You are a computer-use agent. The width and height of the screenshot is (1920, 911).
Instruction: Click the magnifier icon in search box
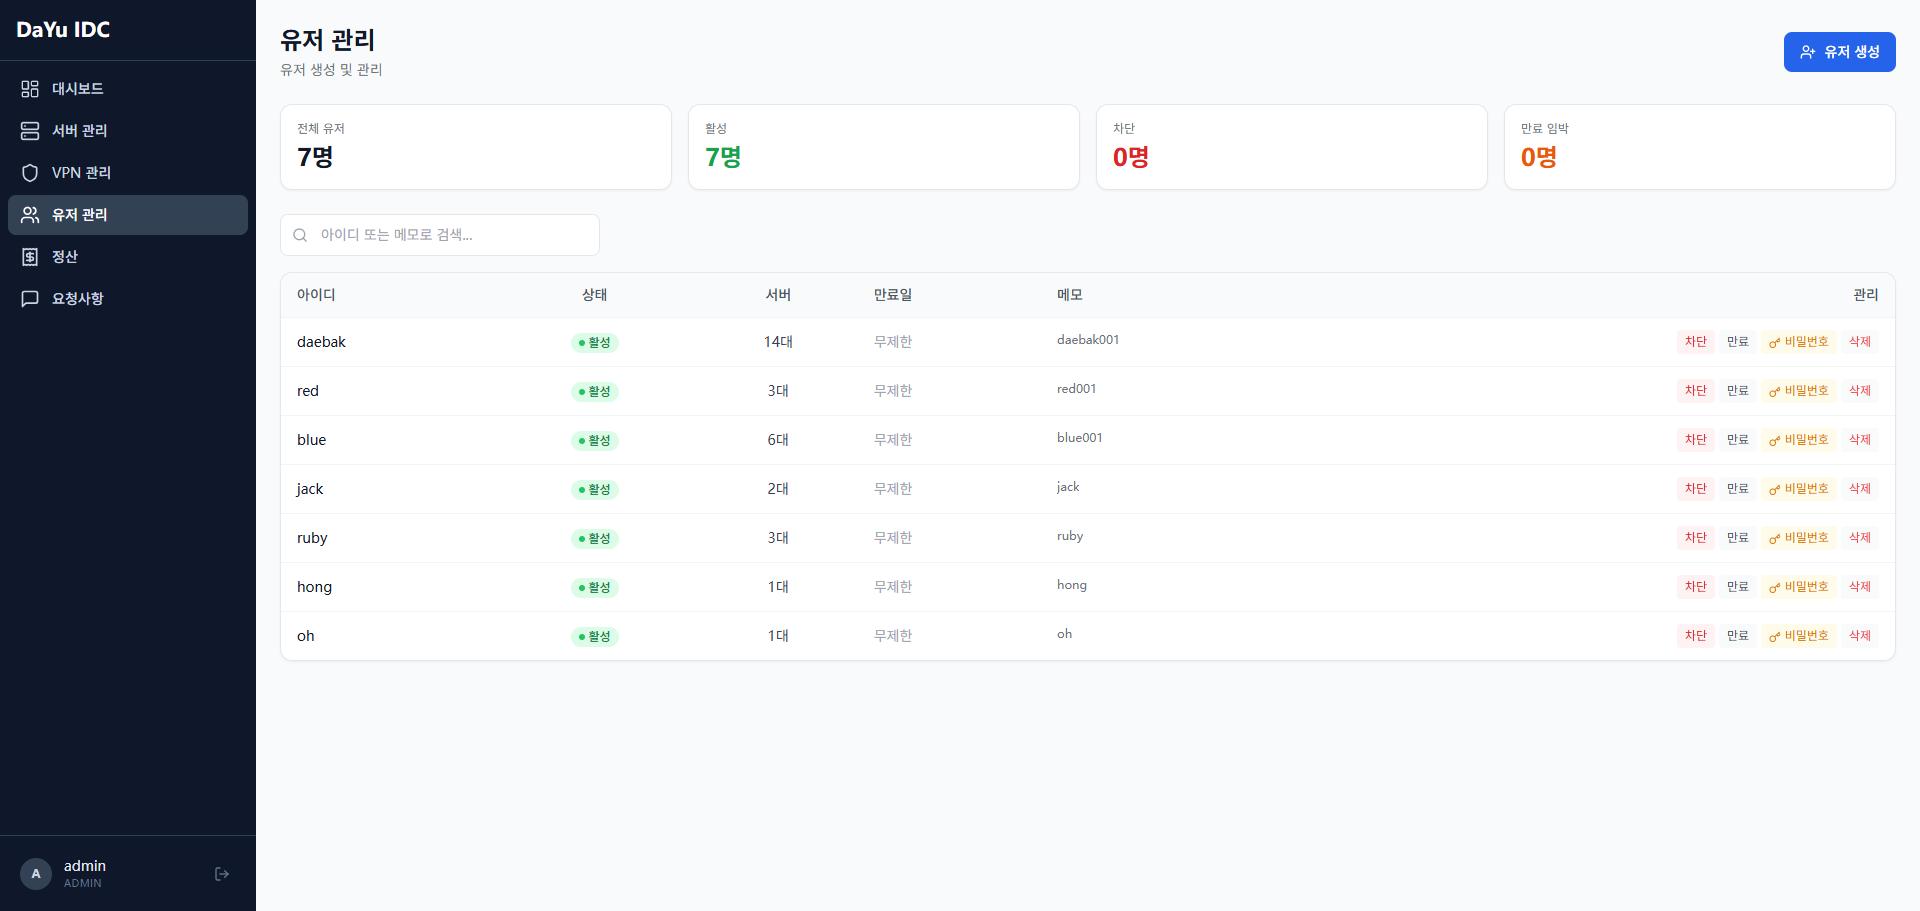click(300, 235)
